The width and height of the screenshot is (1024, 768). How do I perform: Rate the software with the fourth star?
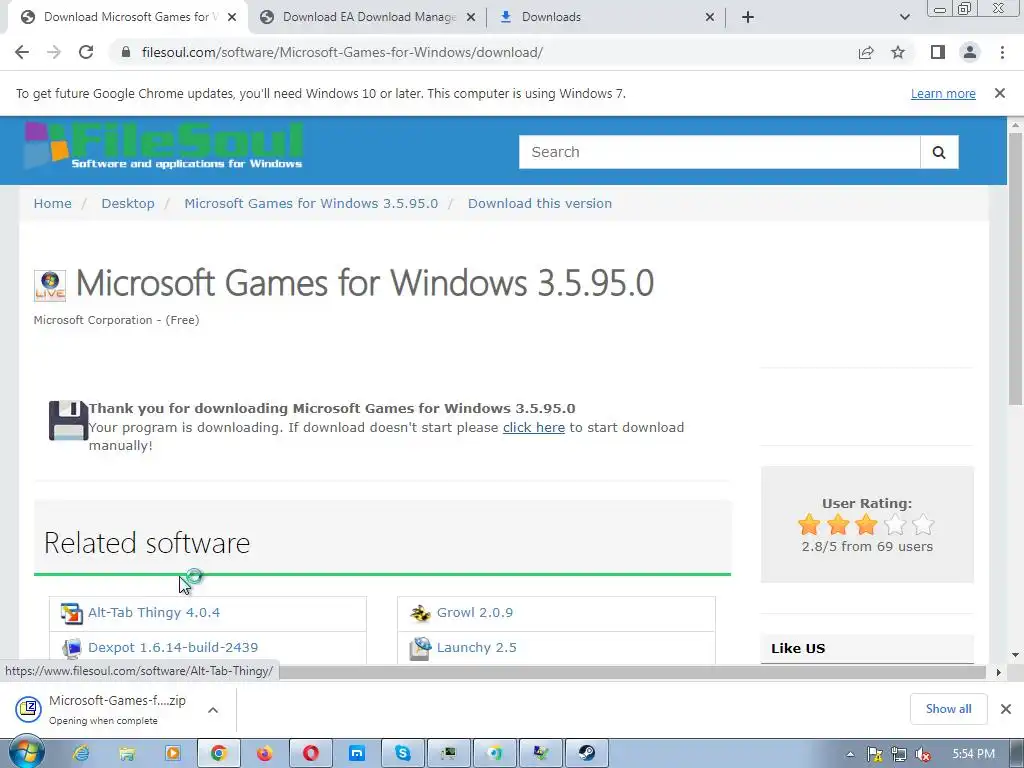(x=895, y=524)
